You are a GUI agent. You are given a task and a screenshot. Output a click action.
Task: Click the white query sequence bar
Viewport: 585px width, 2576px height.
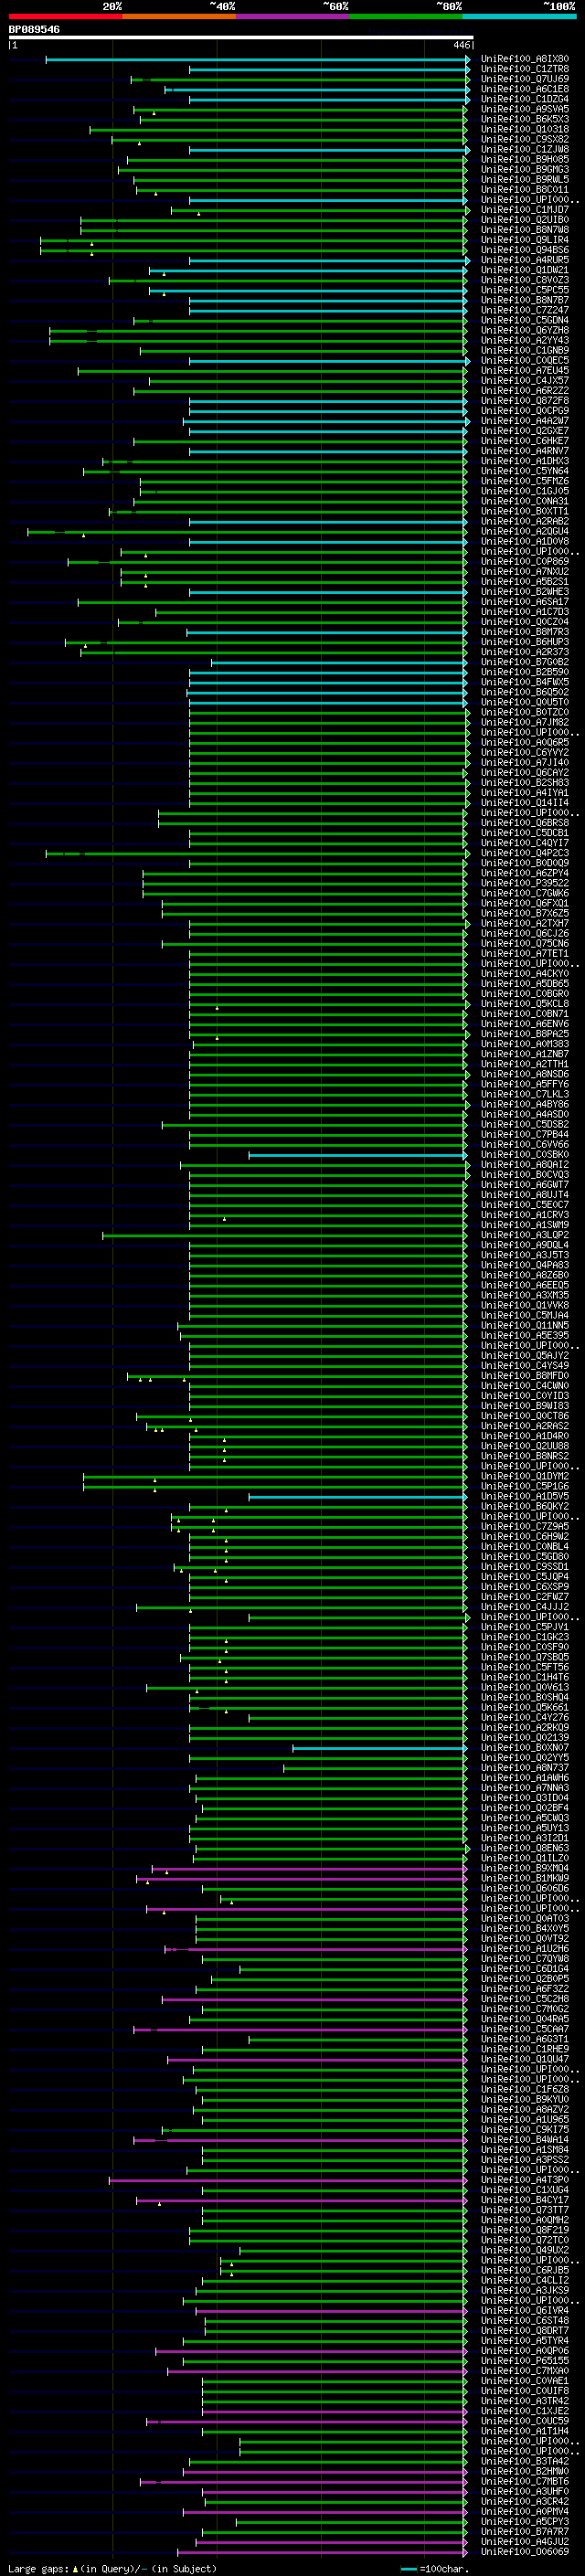click(240, 37)
